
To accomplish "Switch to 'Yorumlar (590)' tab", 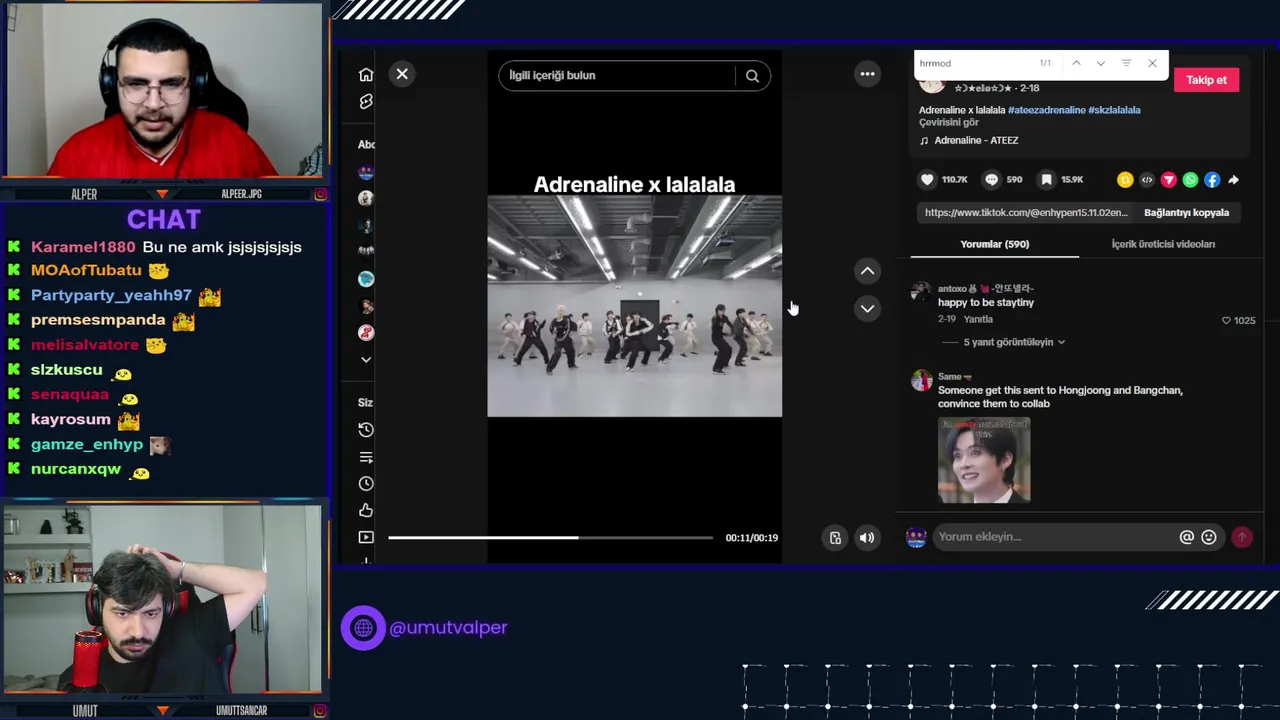I will point(994,244).
